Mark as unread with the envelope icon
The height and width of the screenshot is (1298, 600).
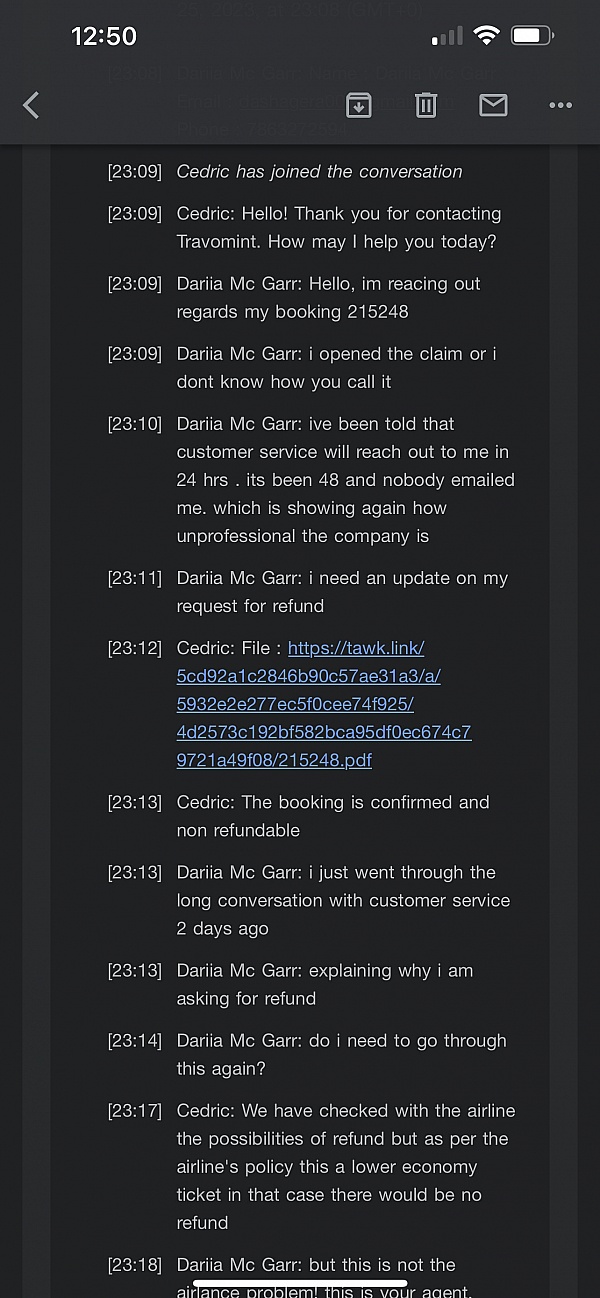(493, 105)
